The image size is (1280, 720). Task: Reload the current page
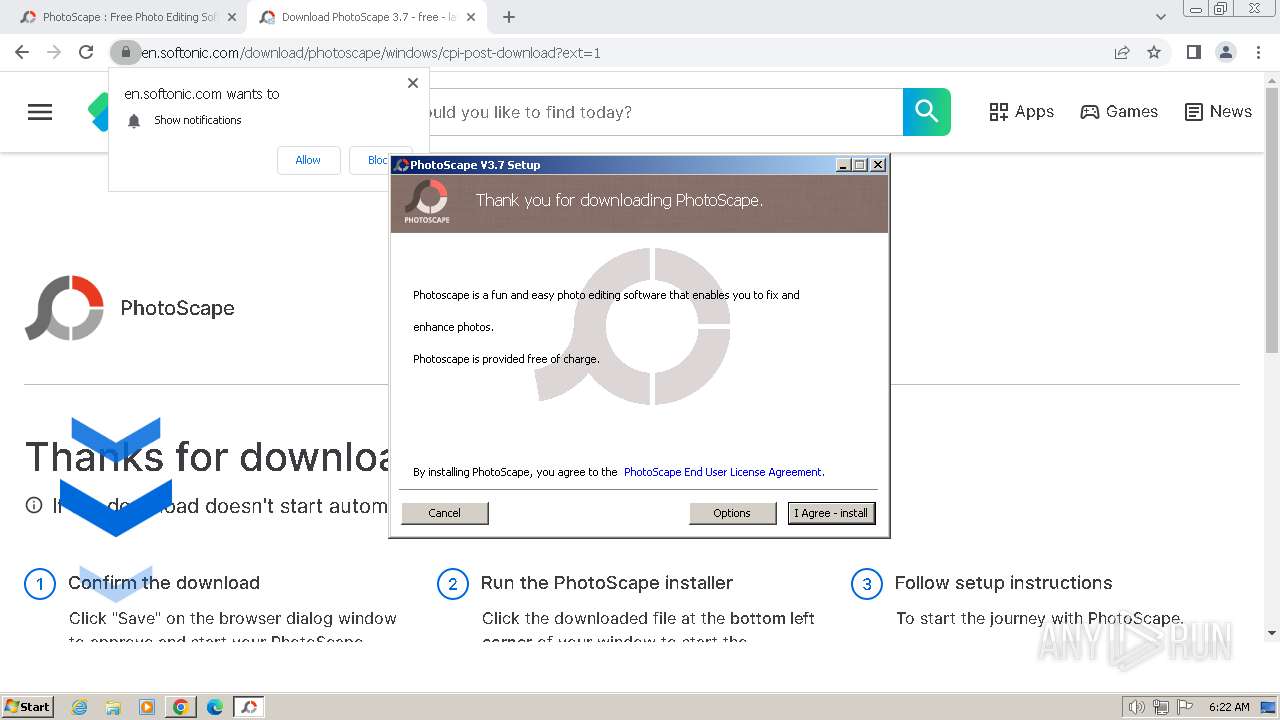point(86,52)
